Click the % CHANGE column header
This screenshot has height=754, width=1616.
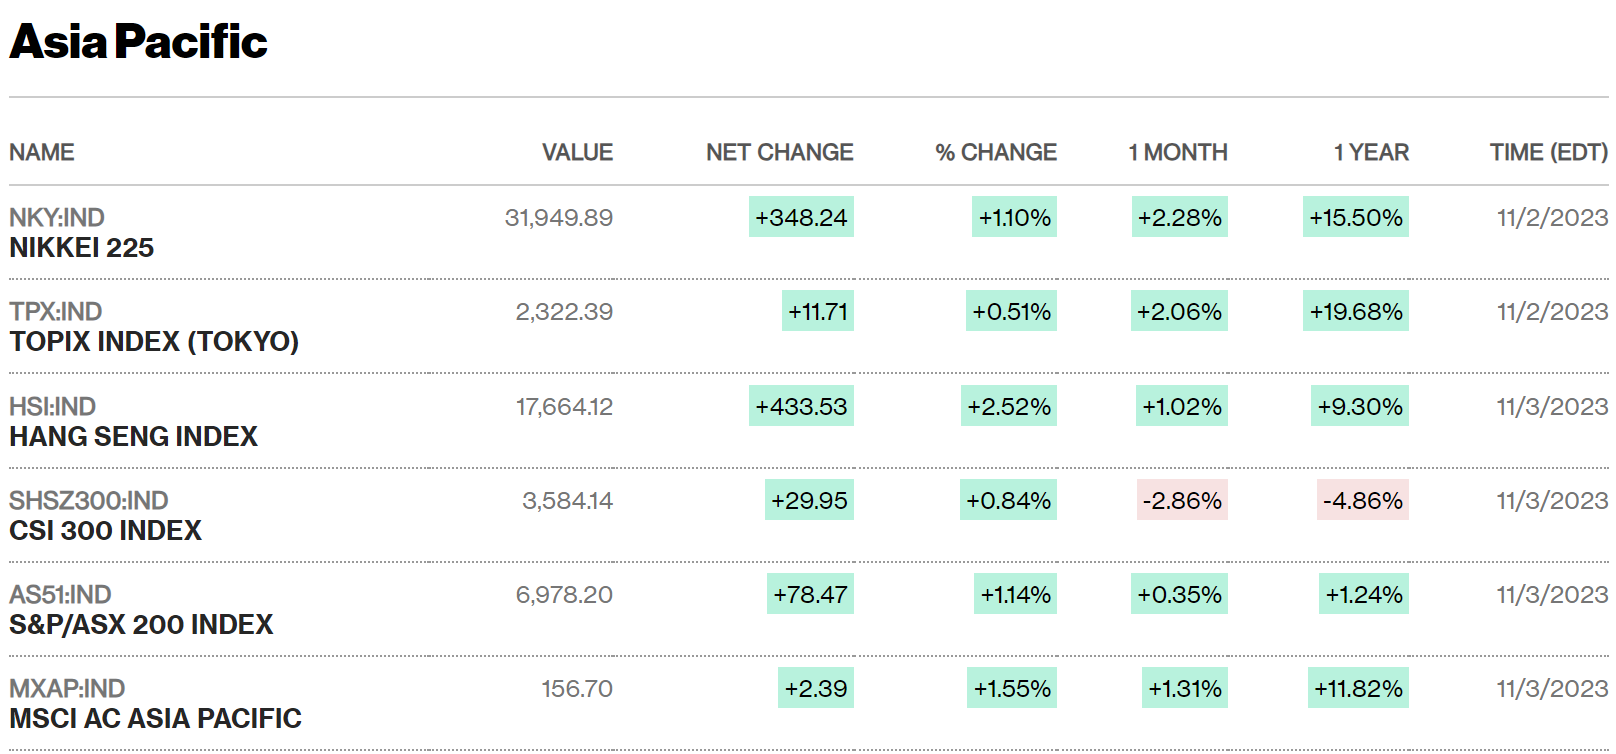click(x=996, y=153)
